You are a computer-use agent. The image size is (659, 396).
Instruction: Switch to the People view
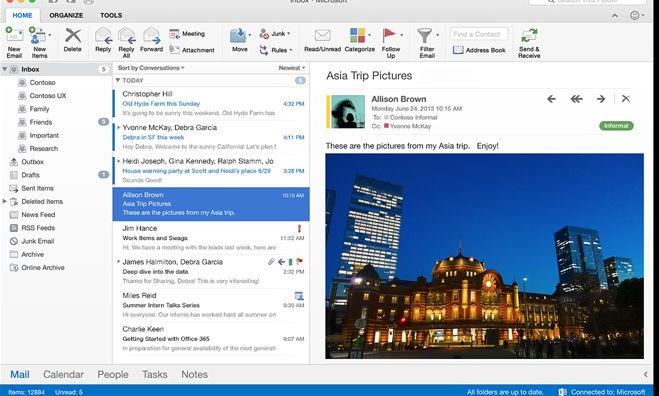113,374
